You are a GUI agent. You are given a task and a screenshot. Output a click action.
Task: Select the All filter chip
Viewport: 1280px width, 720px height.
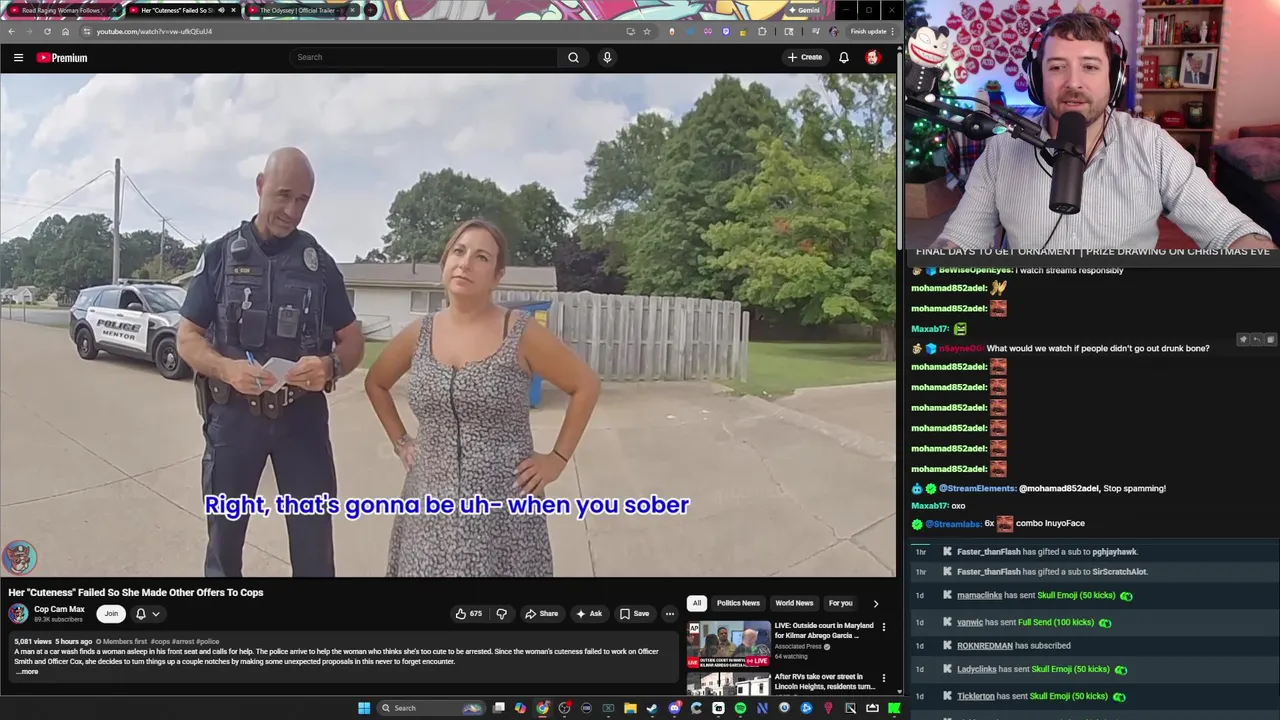(697, 603)
